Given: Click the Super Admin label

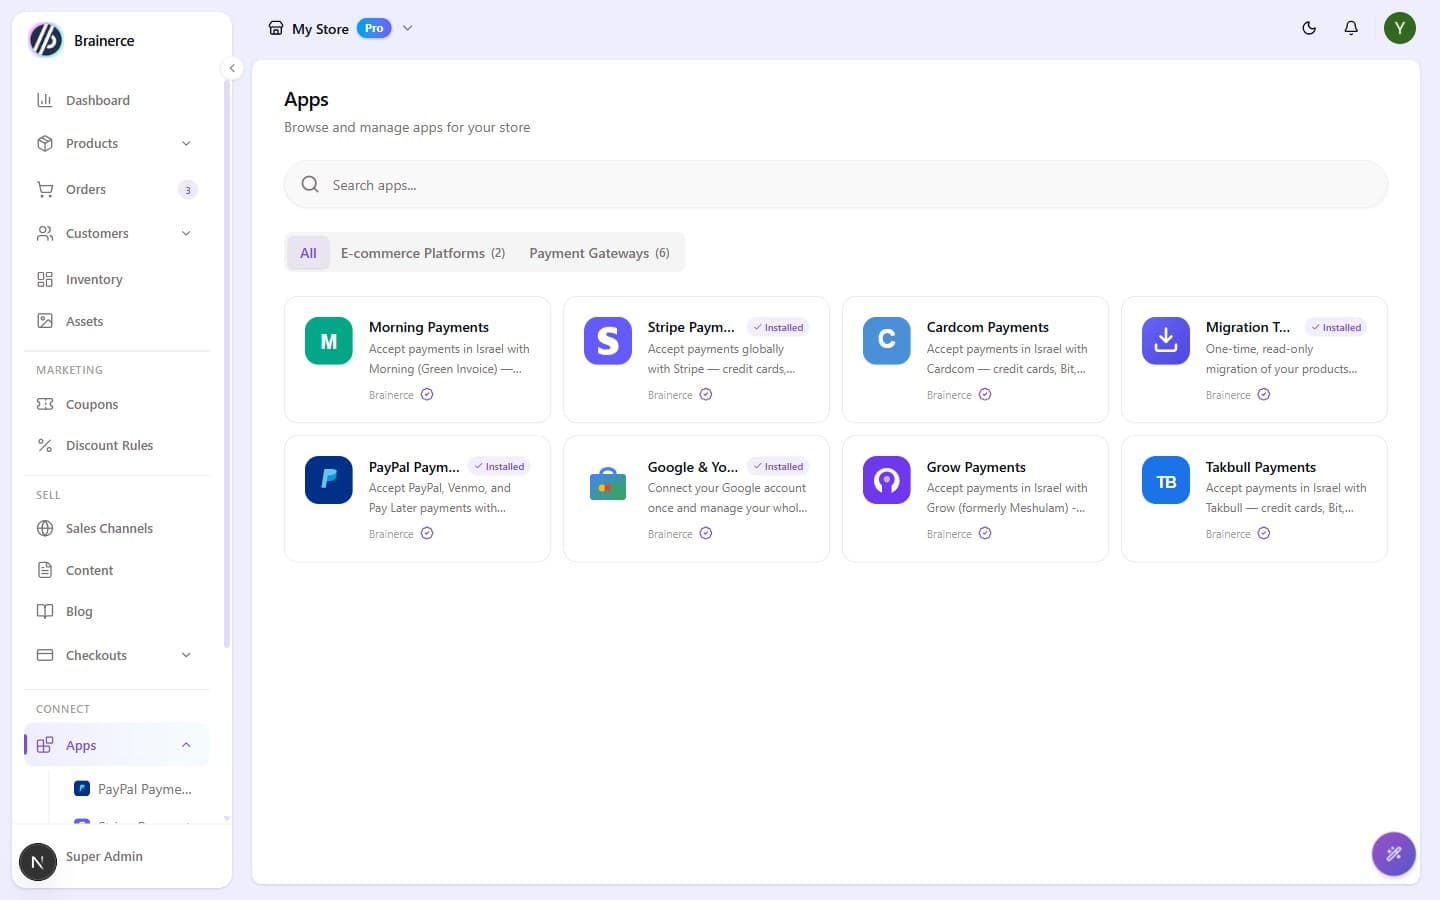Looking at the screenshot, I should click(104, 856).
